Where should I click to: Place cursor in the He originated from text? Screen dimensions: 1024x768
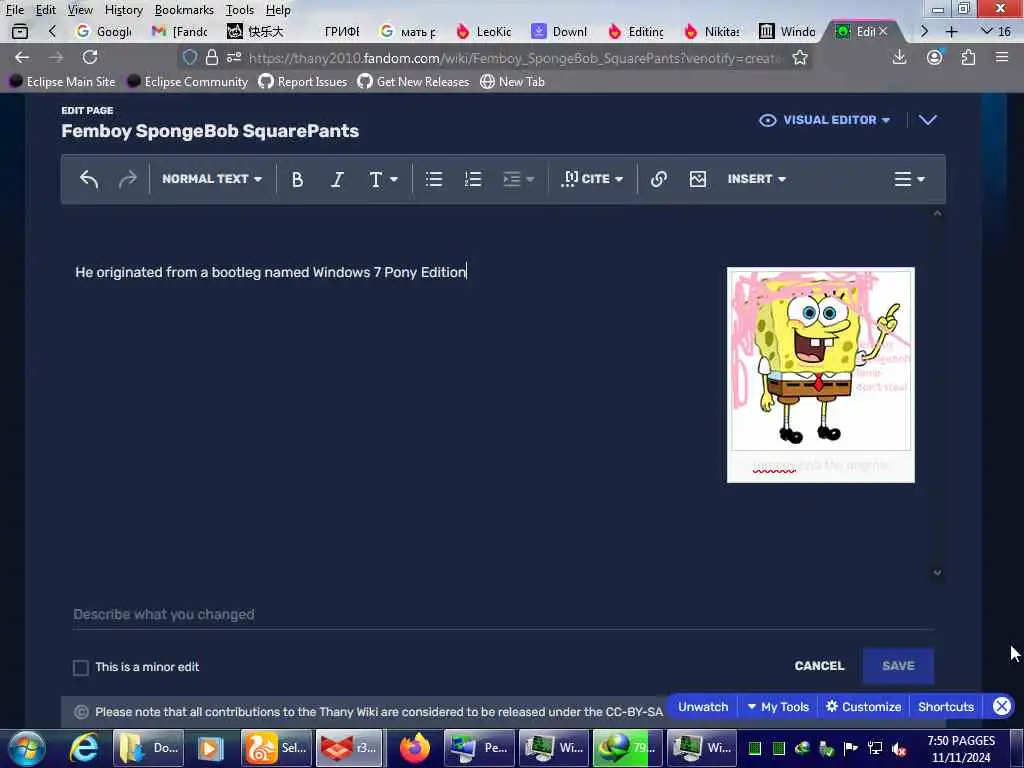click(x=270, y=272)
